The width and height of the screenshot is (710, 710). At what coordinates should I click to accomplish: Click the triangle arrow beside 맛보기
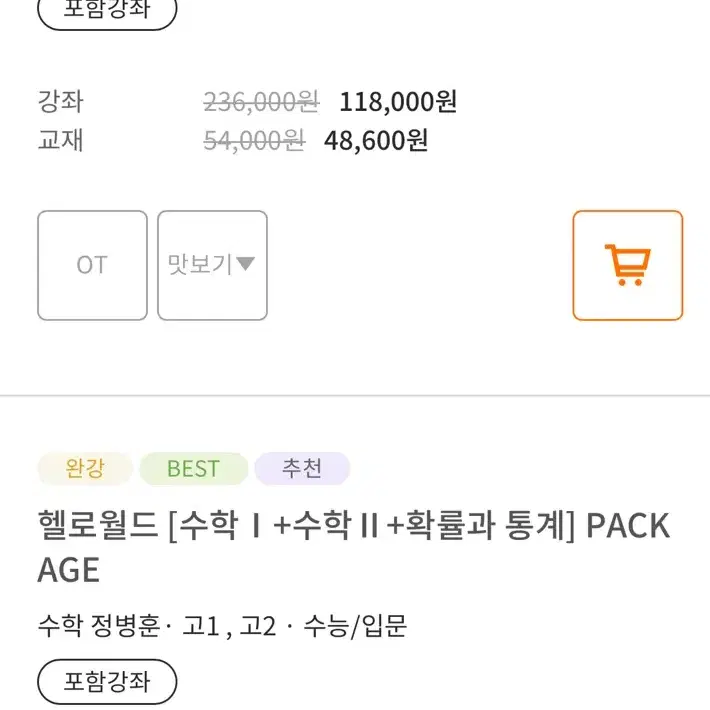point(245,264)
